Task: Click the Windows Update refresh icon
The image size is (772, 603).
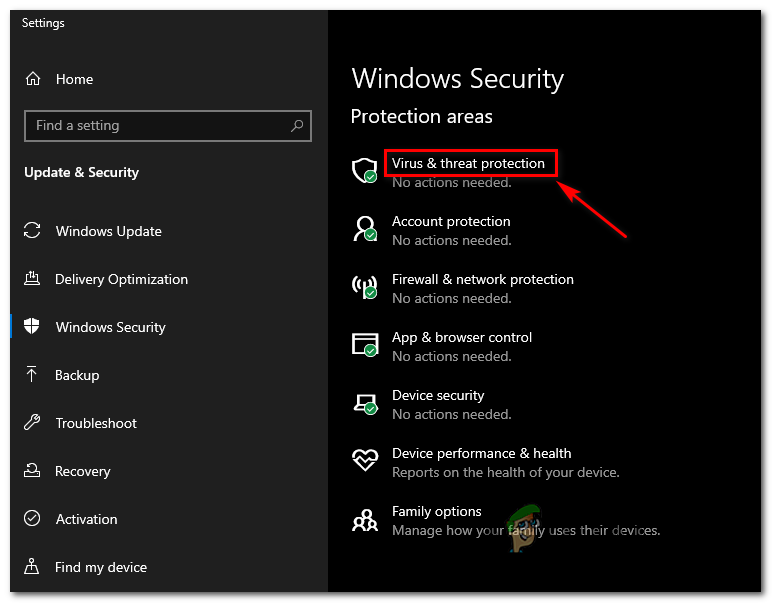Action: pos(33,231)
